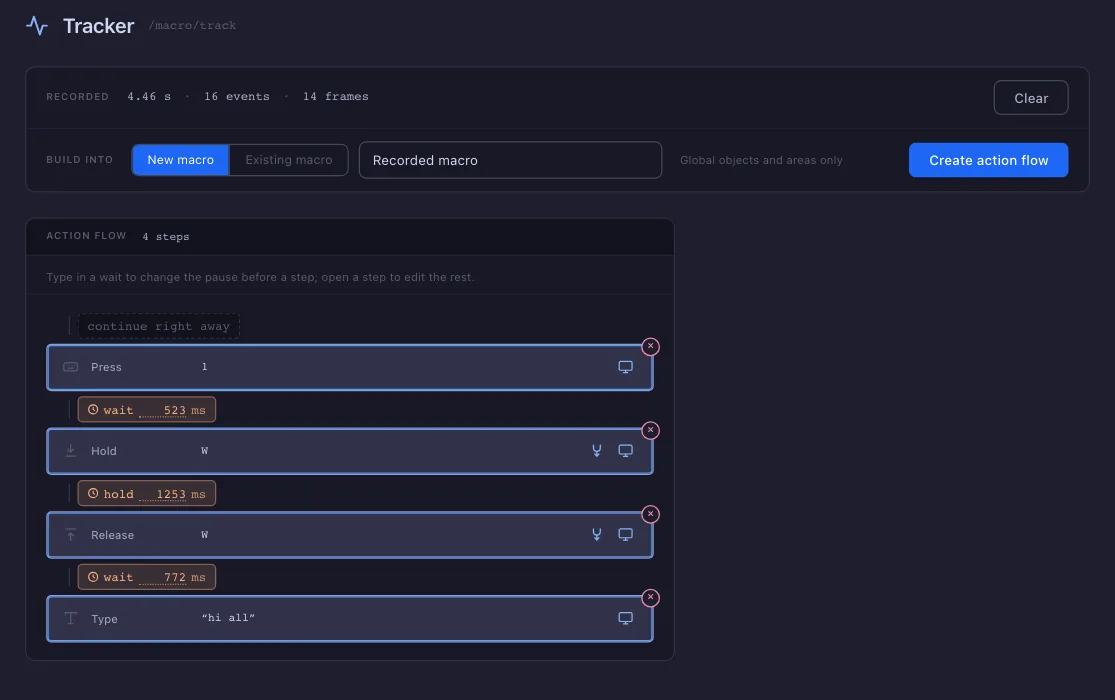Screen dimensions: 1115x700
Task: Remove the Type "hi all" step
Action: tap(650, 598)
